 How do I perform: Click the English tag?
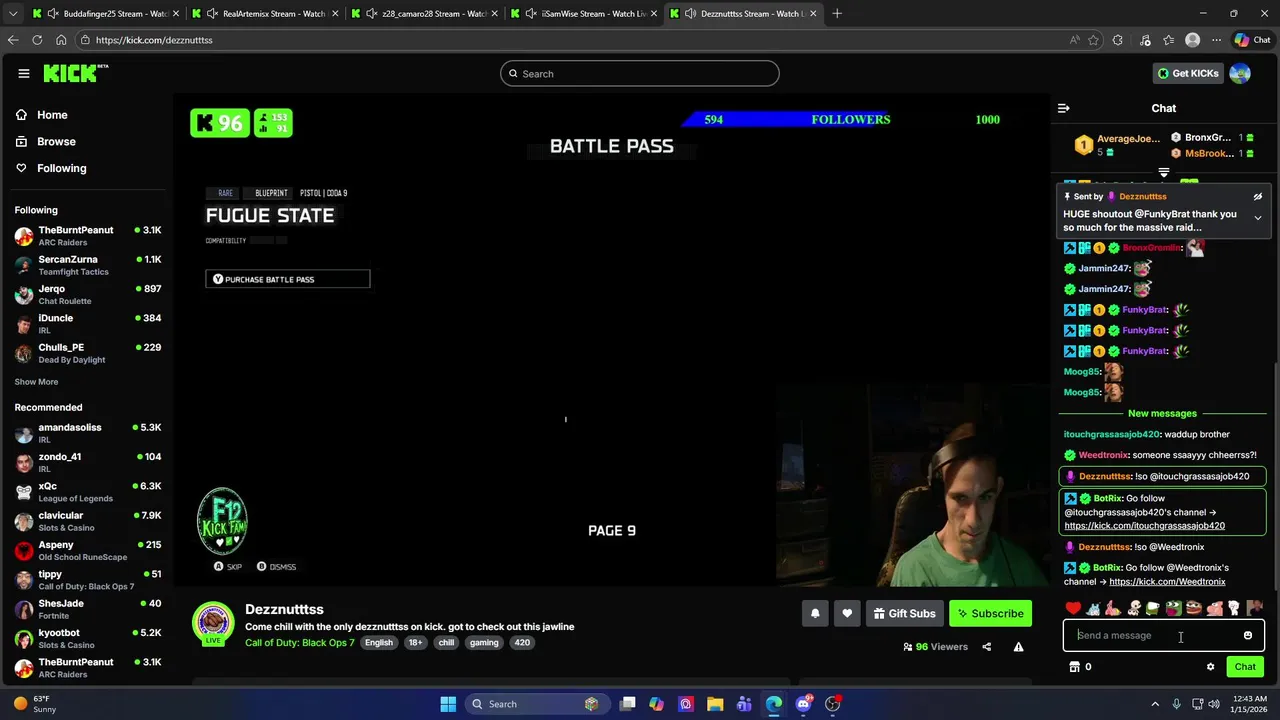(x=378, y=643)
